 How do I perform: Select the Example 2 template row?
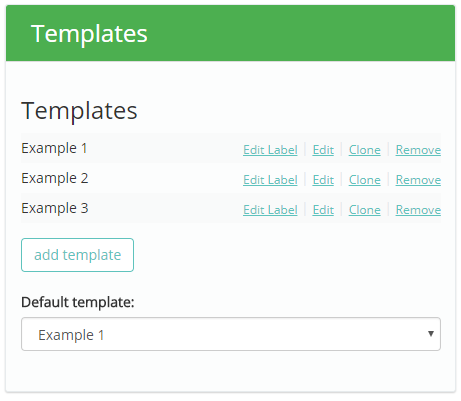[x=231, y=178]
